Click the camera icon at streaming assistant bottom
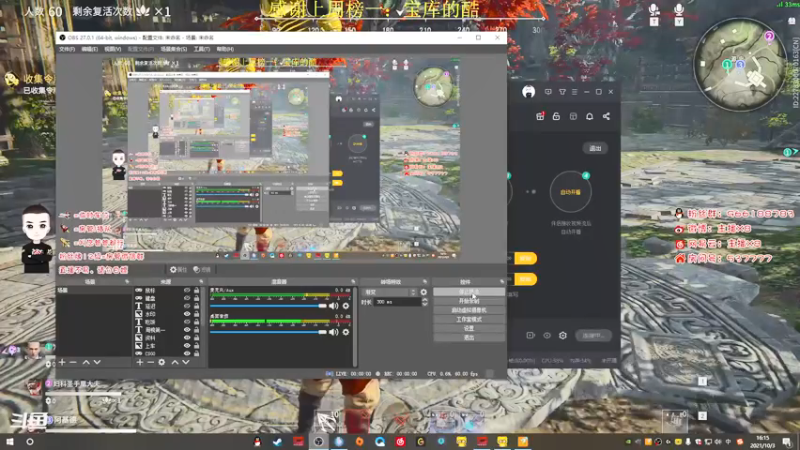 click(531, 335)
